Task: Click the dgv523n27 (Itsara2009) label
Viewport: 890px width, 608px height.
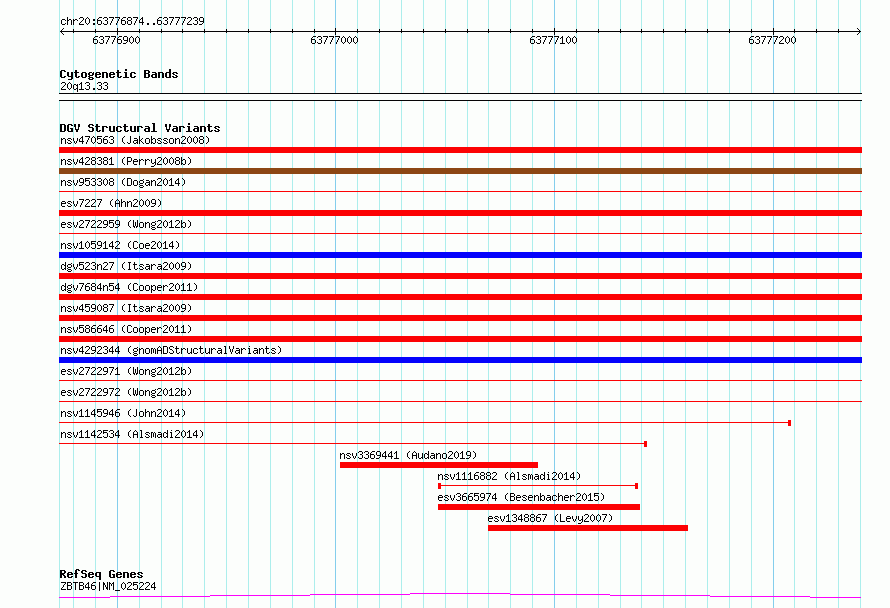Action: (x=126, y=266)
